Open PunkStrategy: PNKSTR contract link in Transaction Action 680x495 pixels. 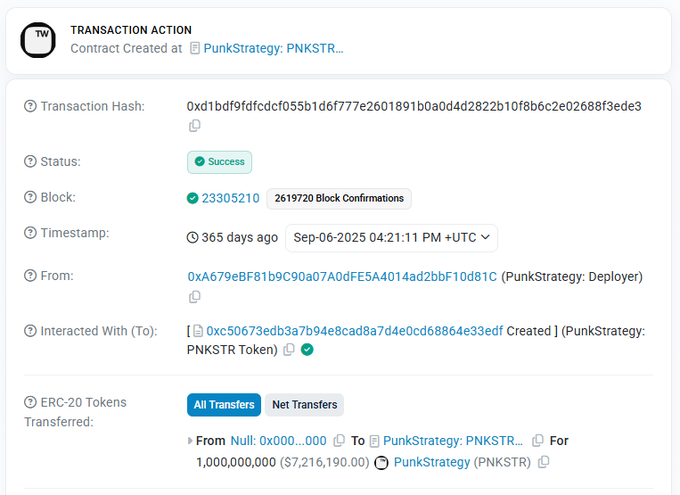[273, 48]
